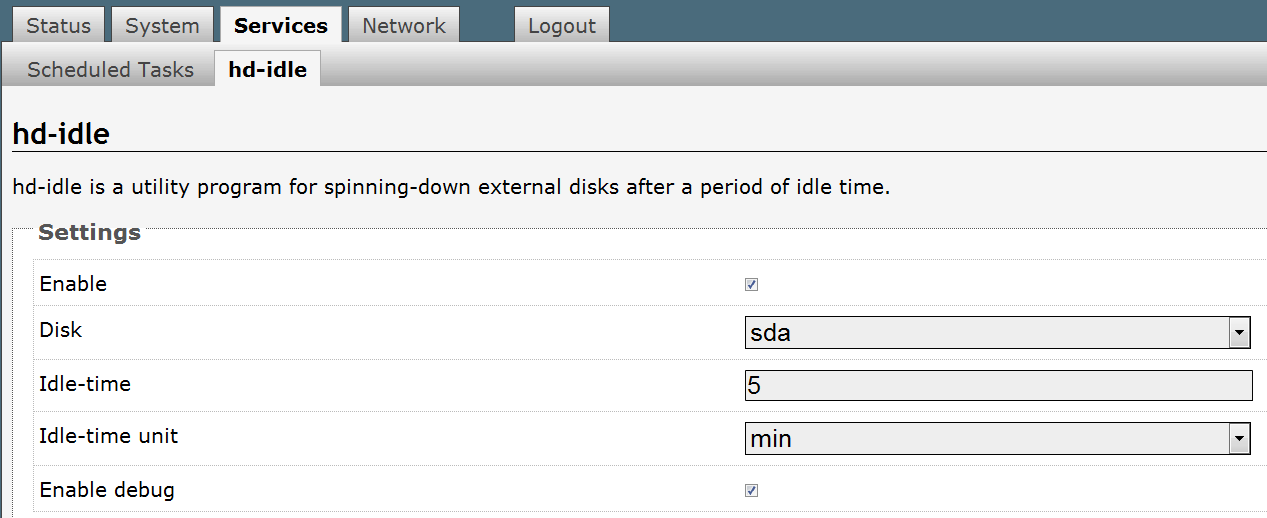Switch to the System tab
This screenshot has width=1267, height=518.
(x=162, y=26)
